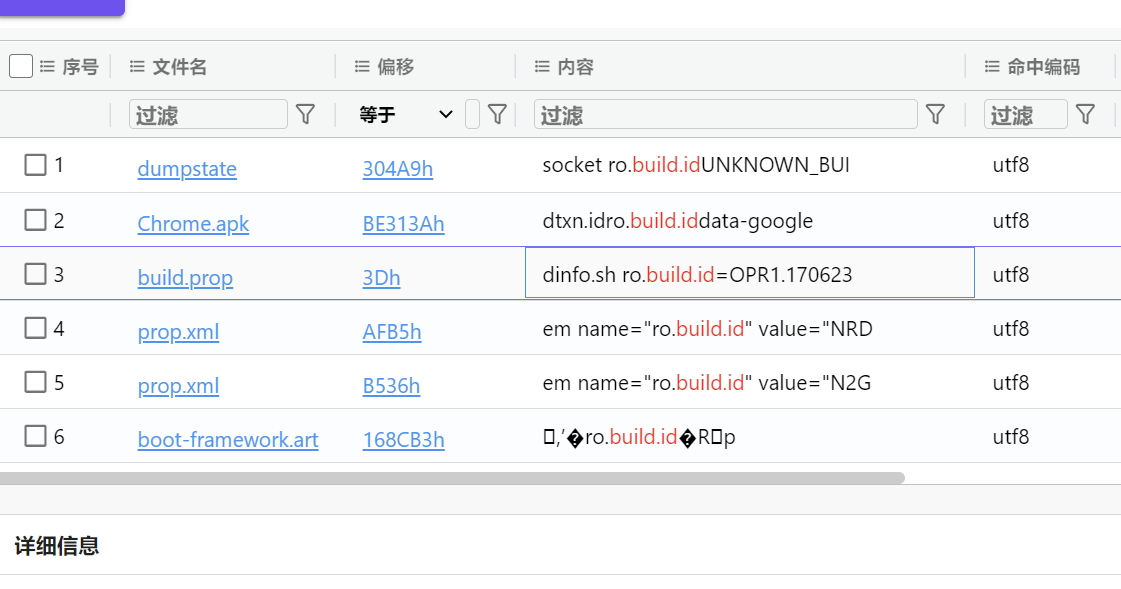The width and height of the screenshot is (1121, 589).
Task: Open the filter funnel for 命中编码 column
Action: click(x=1085, y=114)
